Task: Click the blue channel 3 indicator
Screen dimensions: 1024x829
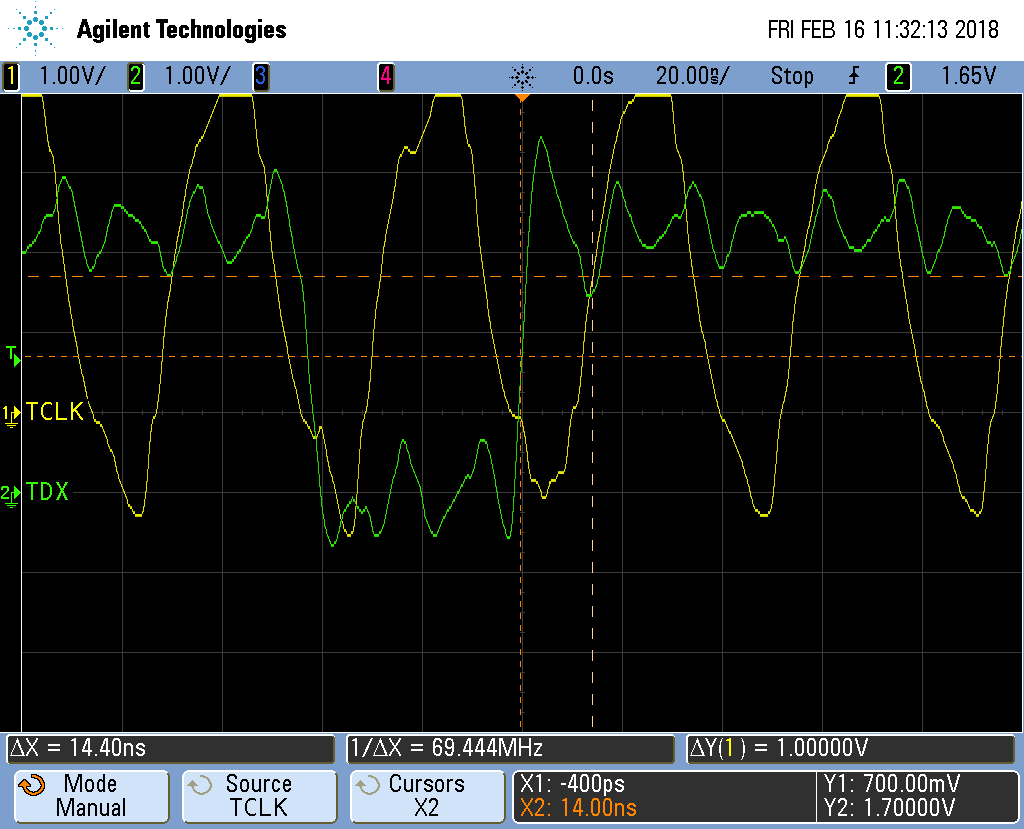Action: coord(260,76)
